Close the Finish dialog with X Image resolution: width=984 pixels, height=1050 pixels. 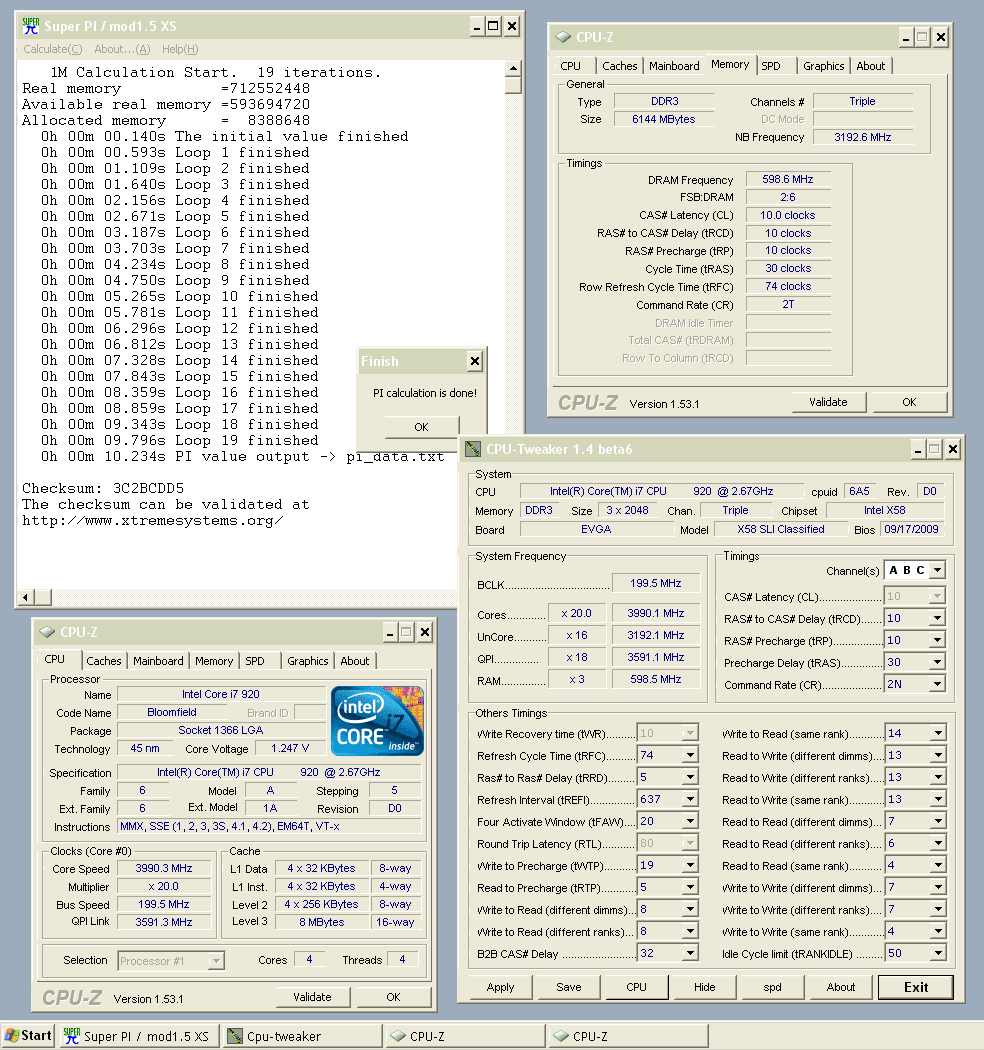pyautogui.click(x=475, y=361)
